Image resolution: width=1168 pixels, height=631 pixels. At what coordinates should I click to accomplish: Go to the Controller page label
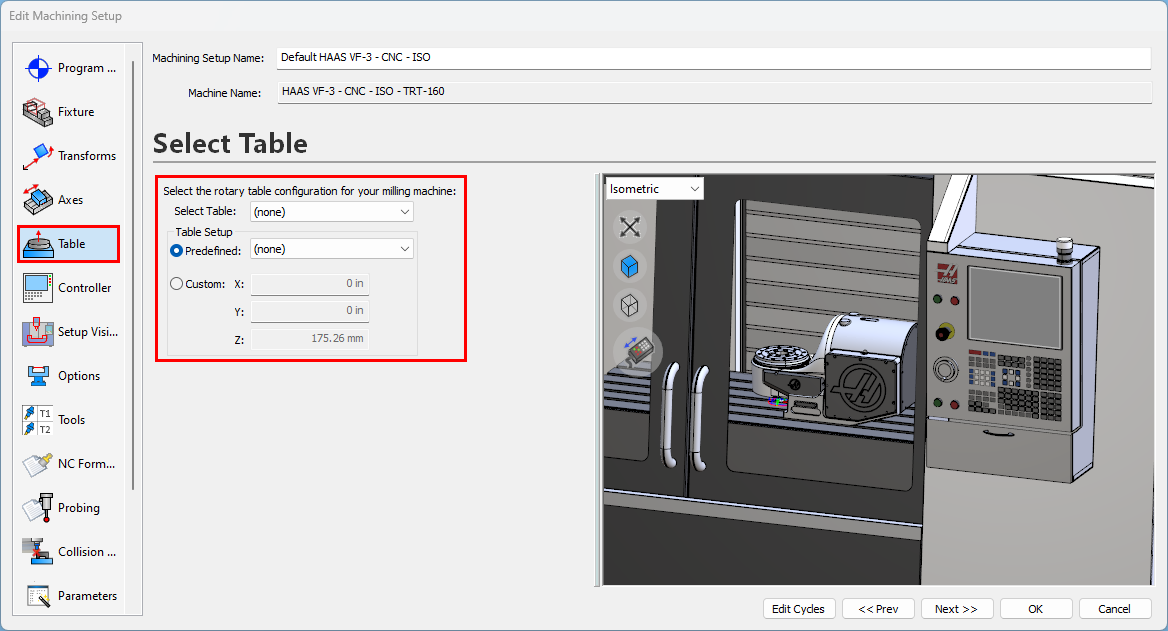(x=85, y=288)
